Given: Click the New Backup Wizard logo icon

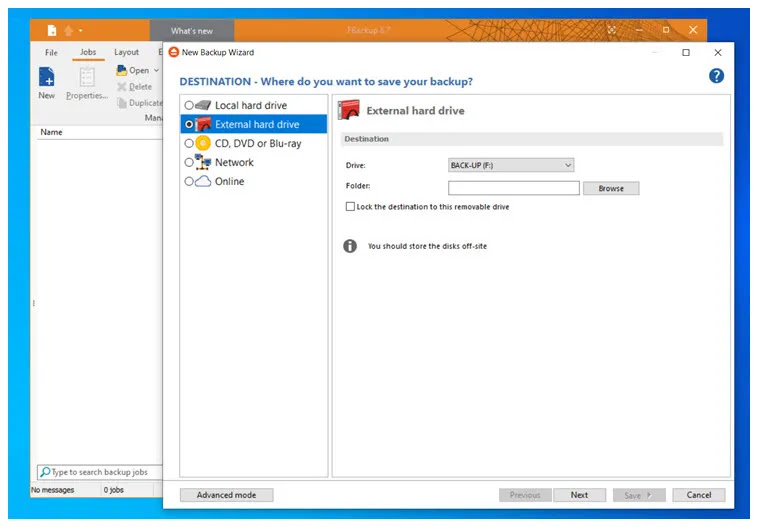Looking at the screenshot, I should pos(173,52).
